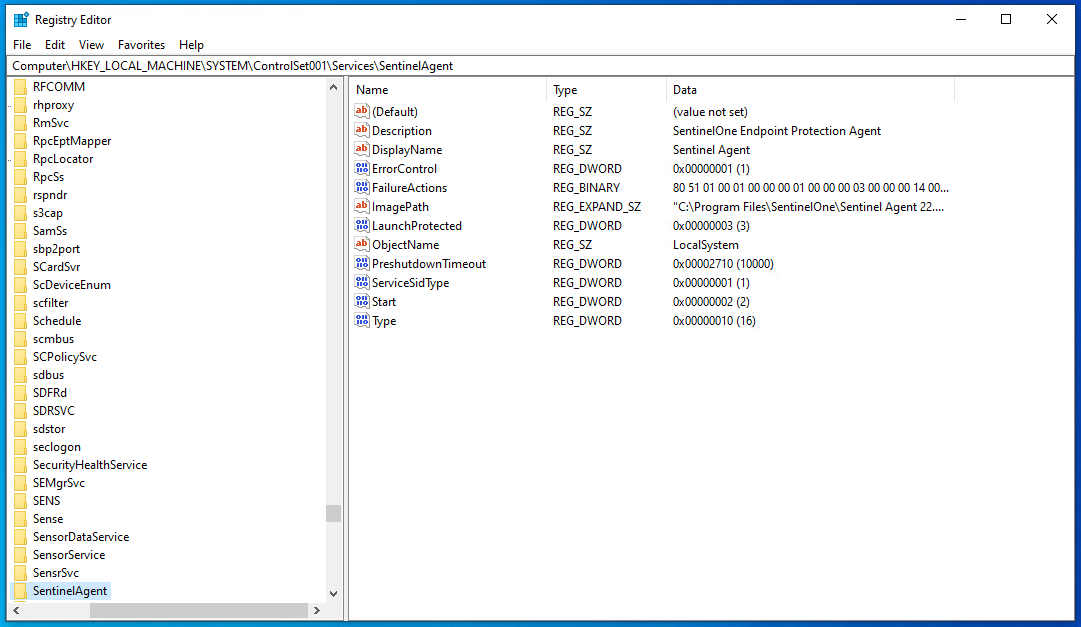Screen dimensions: 1081x627
Task: Click the REG_EXPAND_SZ type cell
Action: click(x=596, y=207)
